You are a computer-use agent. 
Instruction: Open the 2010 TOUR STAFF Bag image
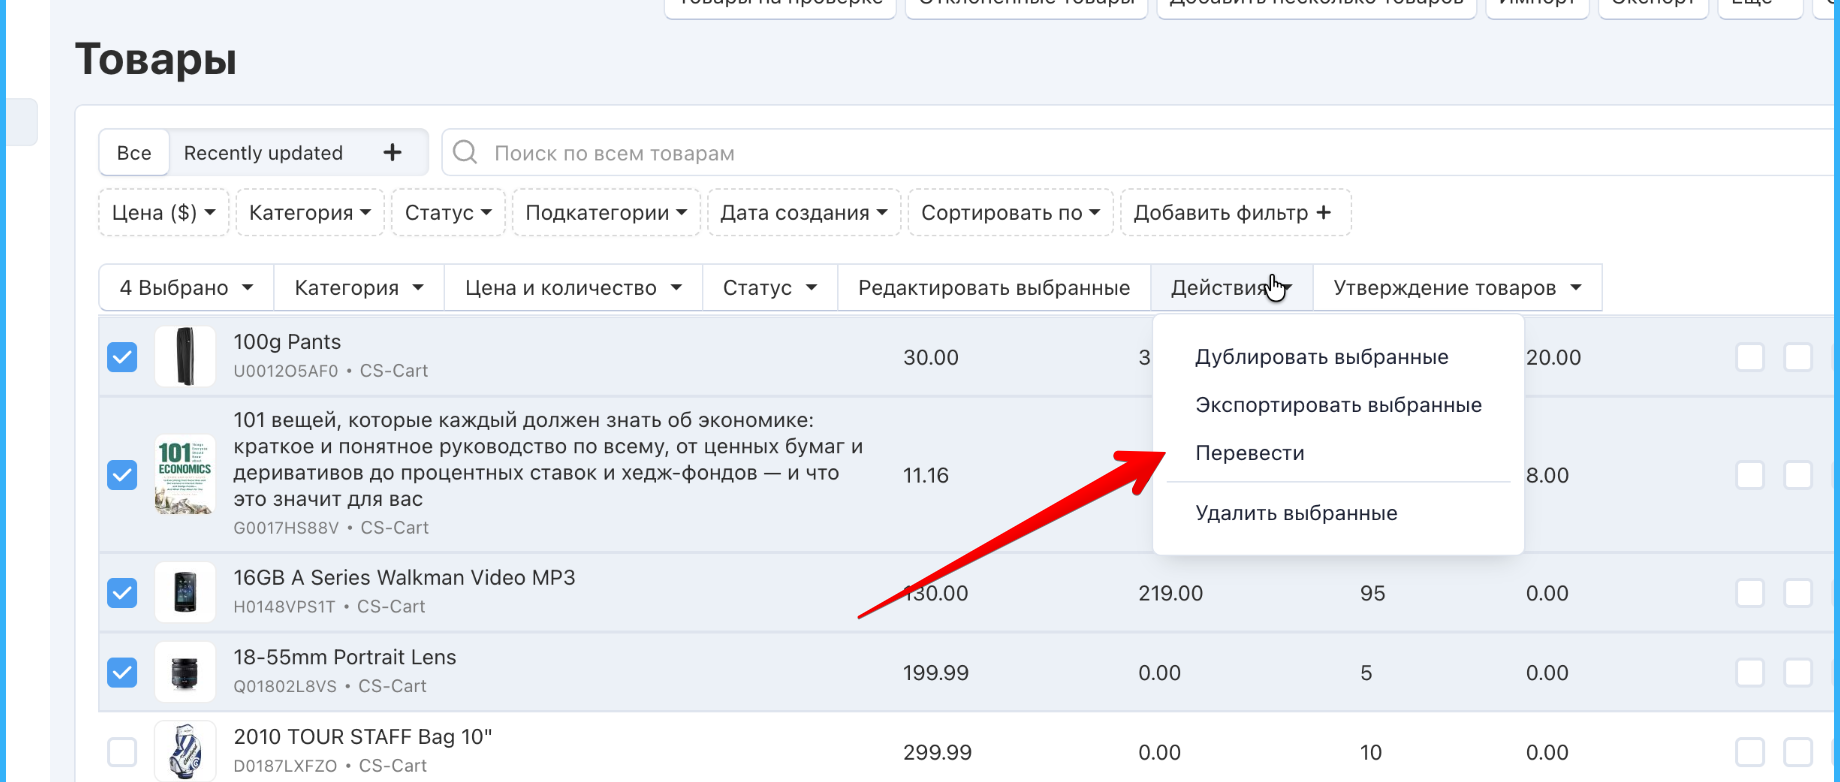pos(185,751)
